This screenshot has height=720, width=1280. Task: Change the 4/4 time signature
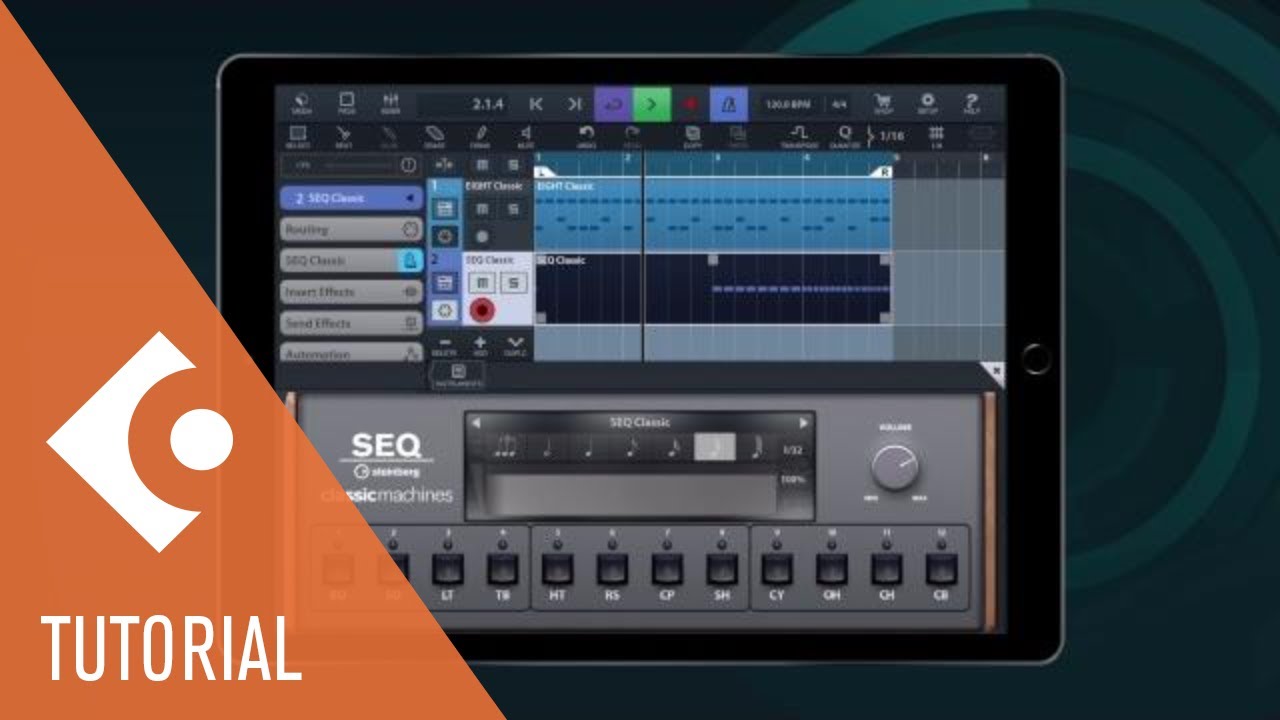coord(839,104)
